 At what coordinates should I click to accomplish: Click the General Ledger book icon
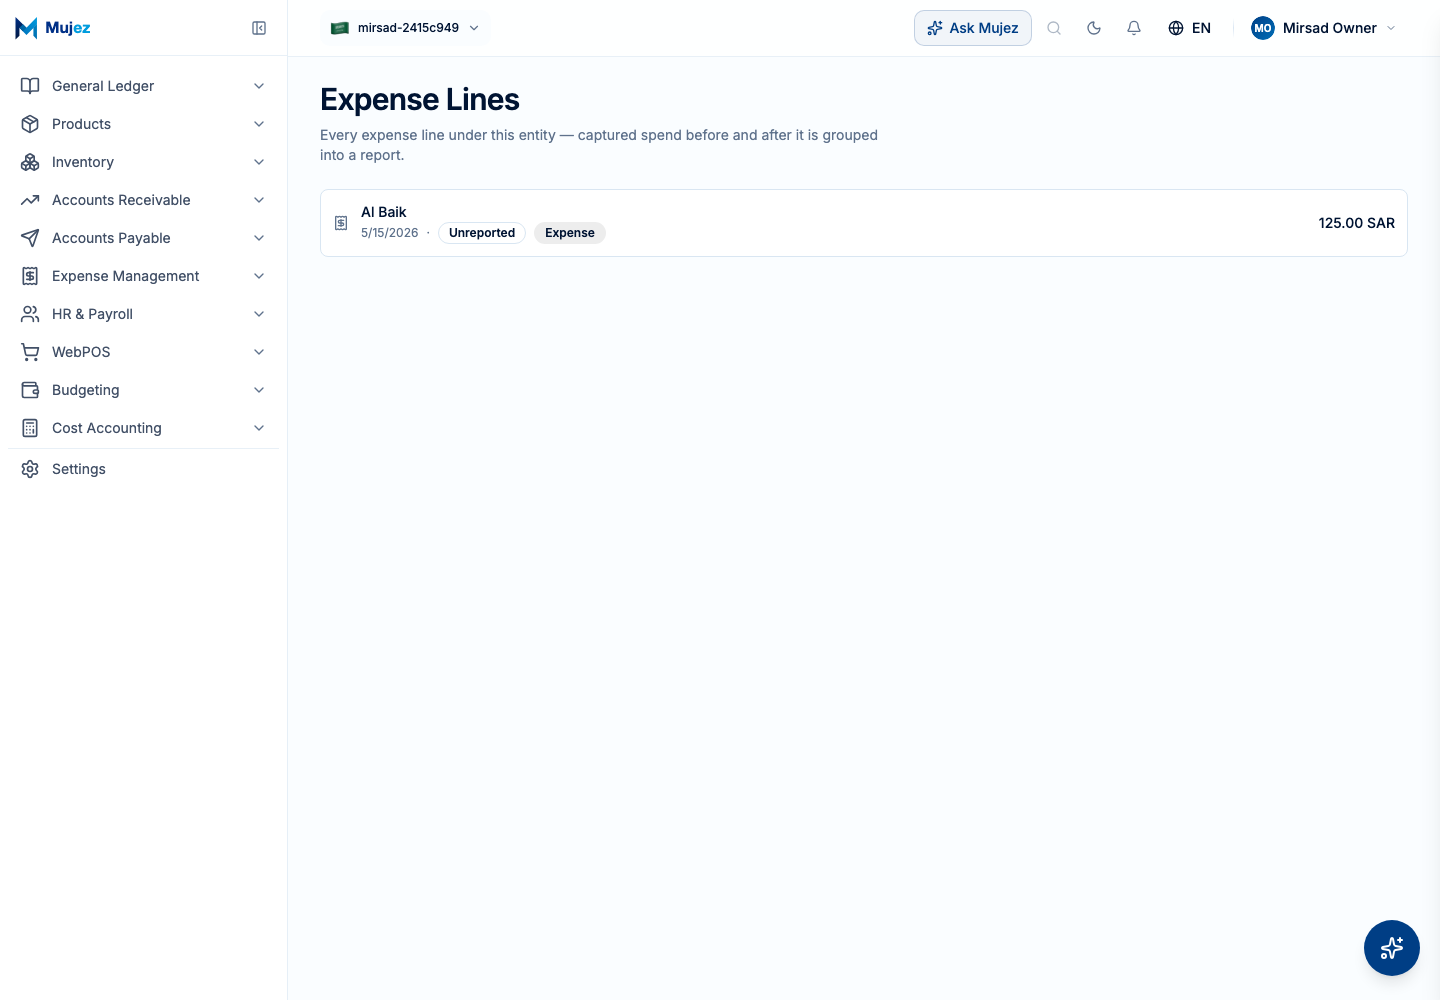point(30,86)
